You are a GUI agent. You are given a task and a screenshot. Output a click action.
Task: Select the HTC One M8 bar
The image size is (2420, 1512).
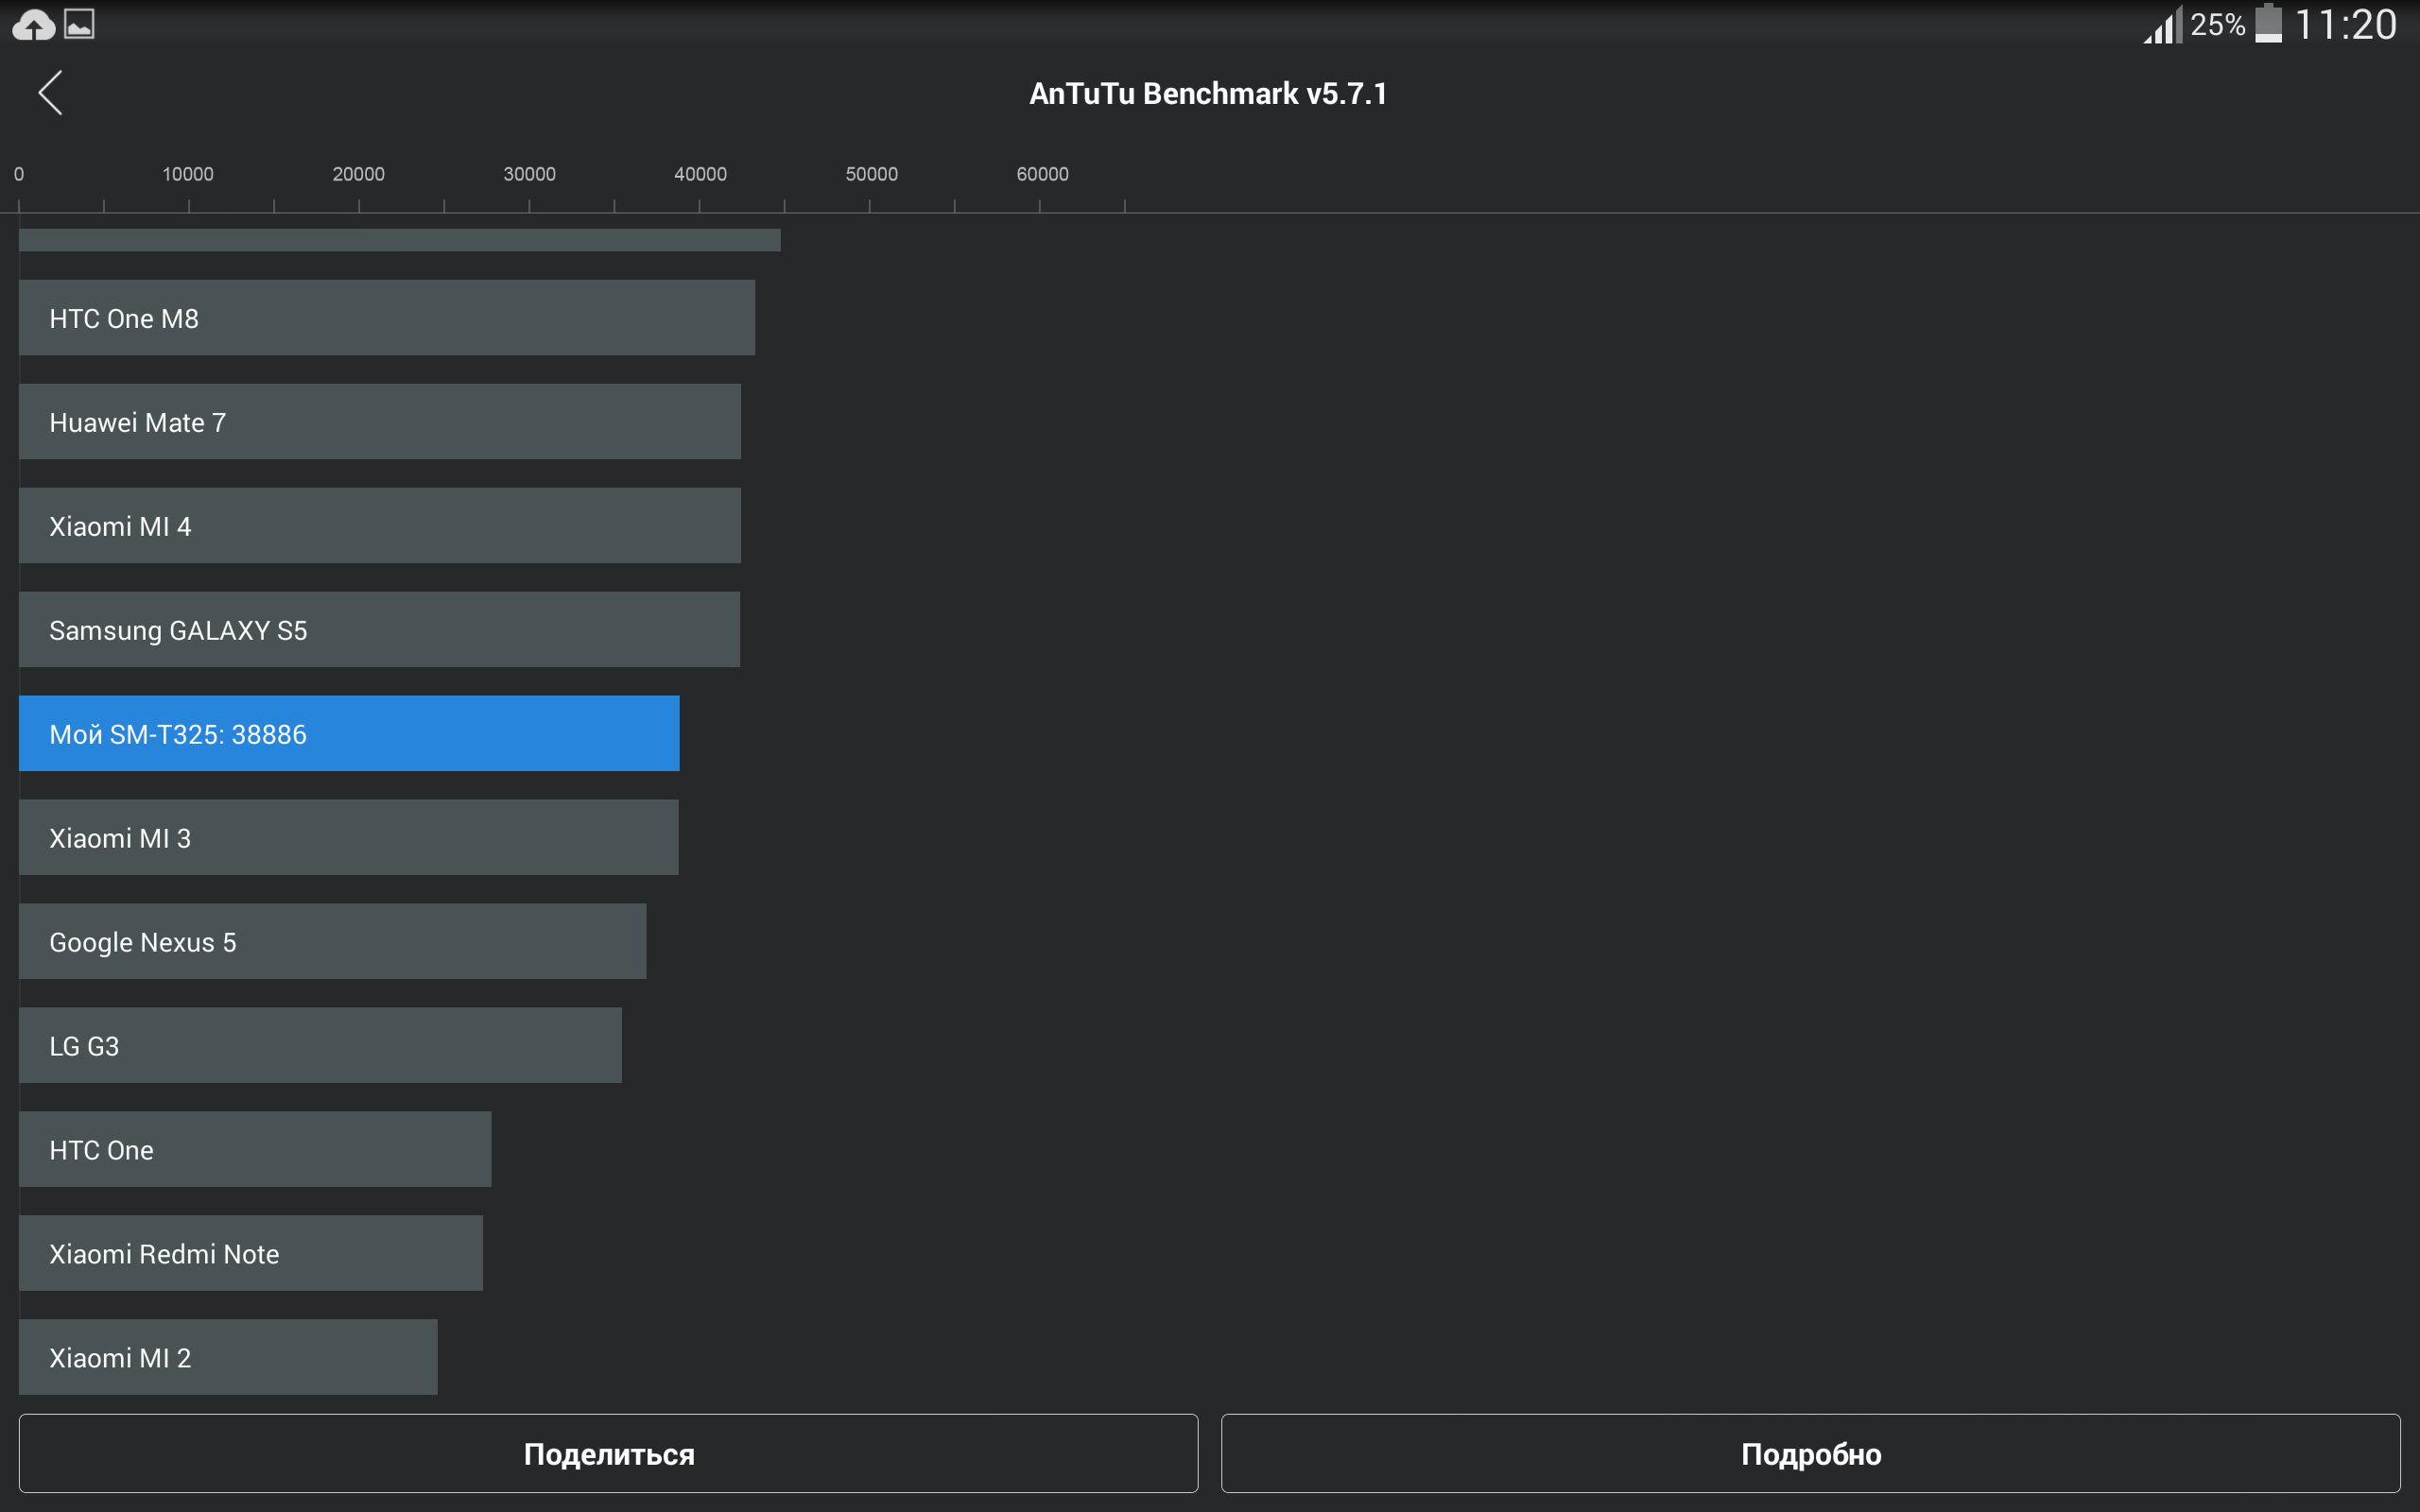(x=386, y=318)
